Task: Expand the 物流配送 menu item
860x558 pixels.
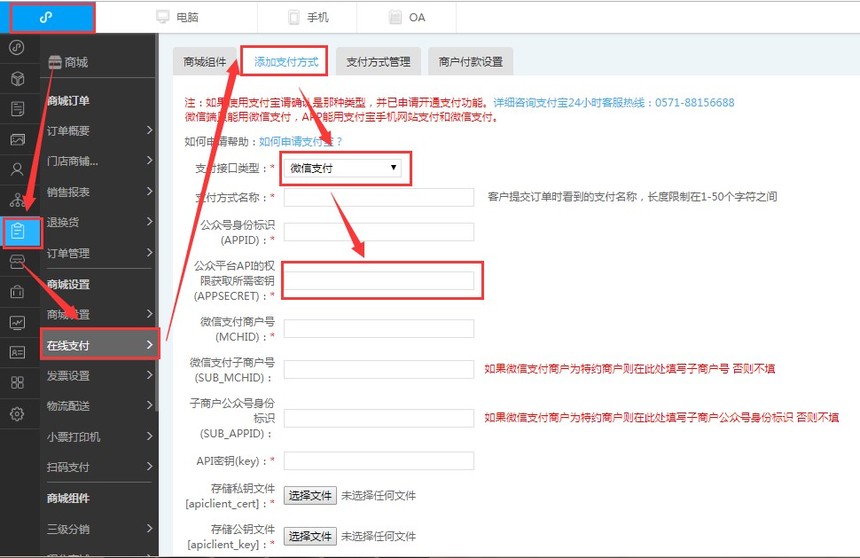Action: (99, 405)
